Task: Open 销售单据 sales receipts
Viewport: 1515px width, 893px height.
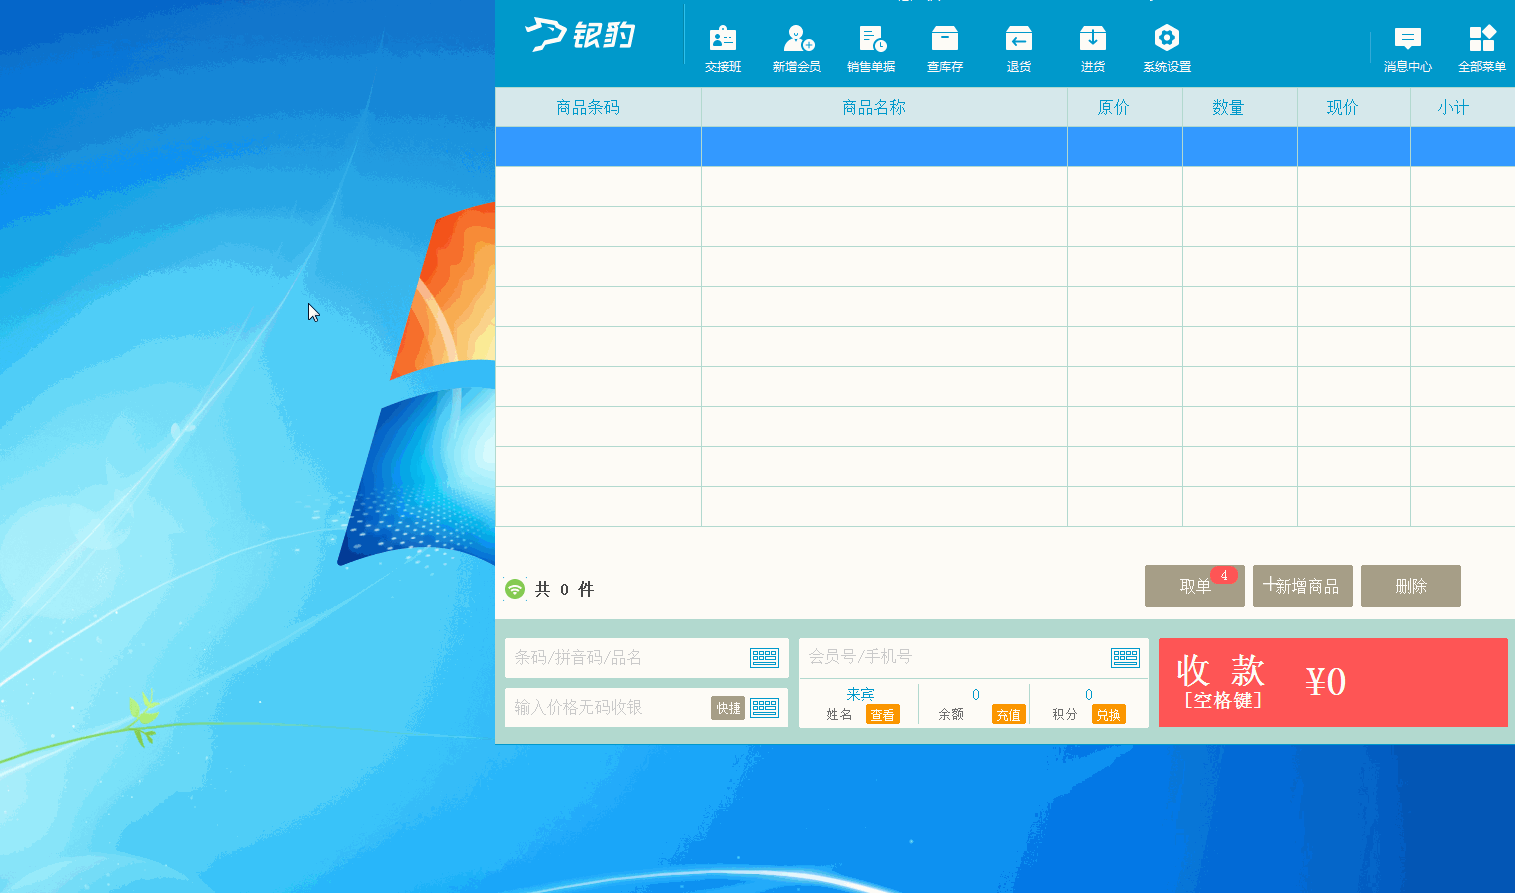Action: click(x=871, y=48)
